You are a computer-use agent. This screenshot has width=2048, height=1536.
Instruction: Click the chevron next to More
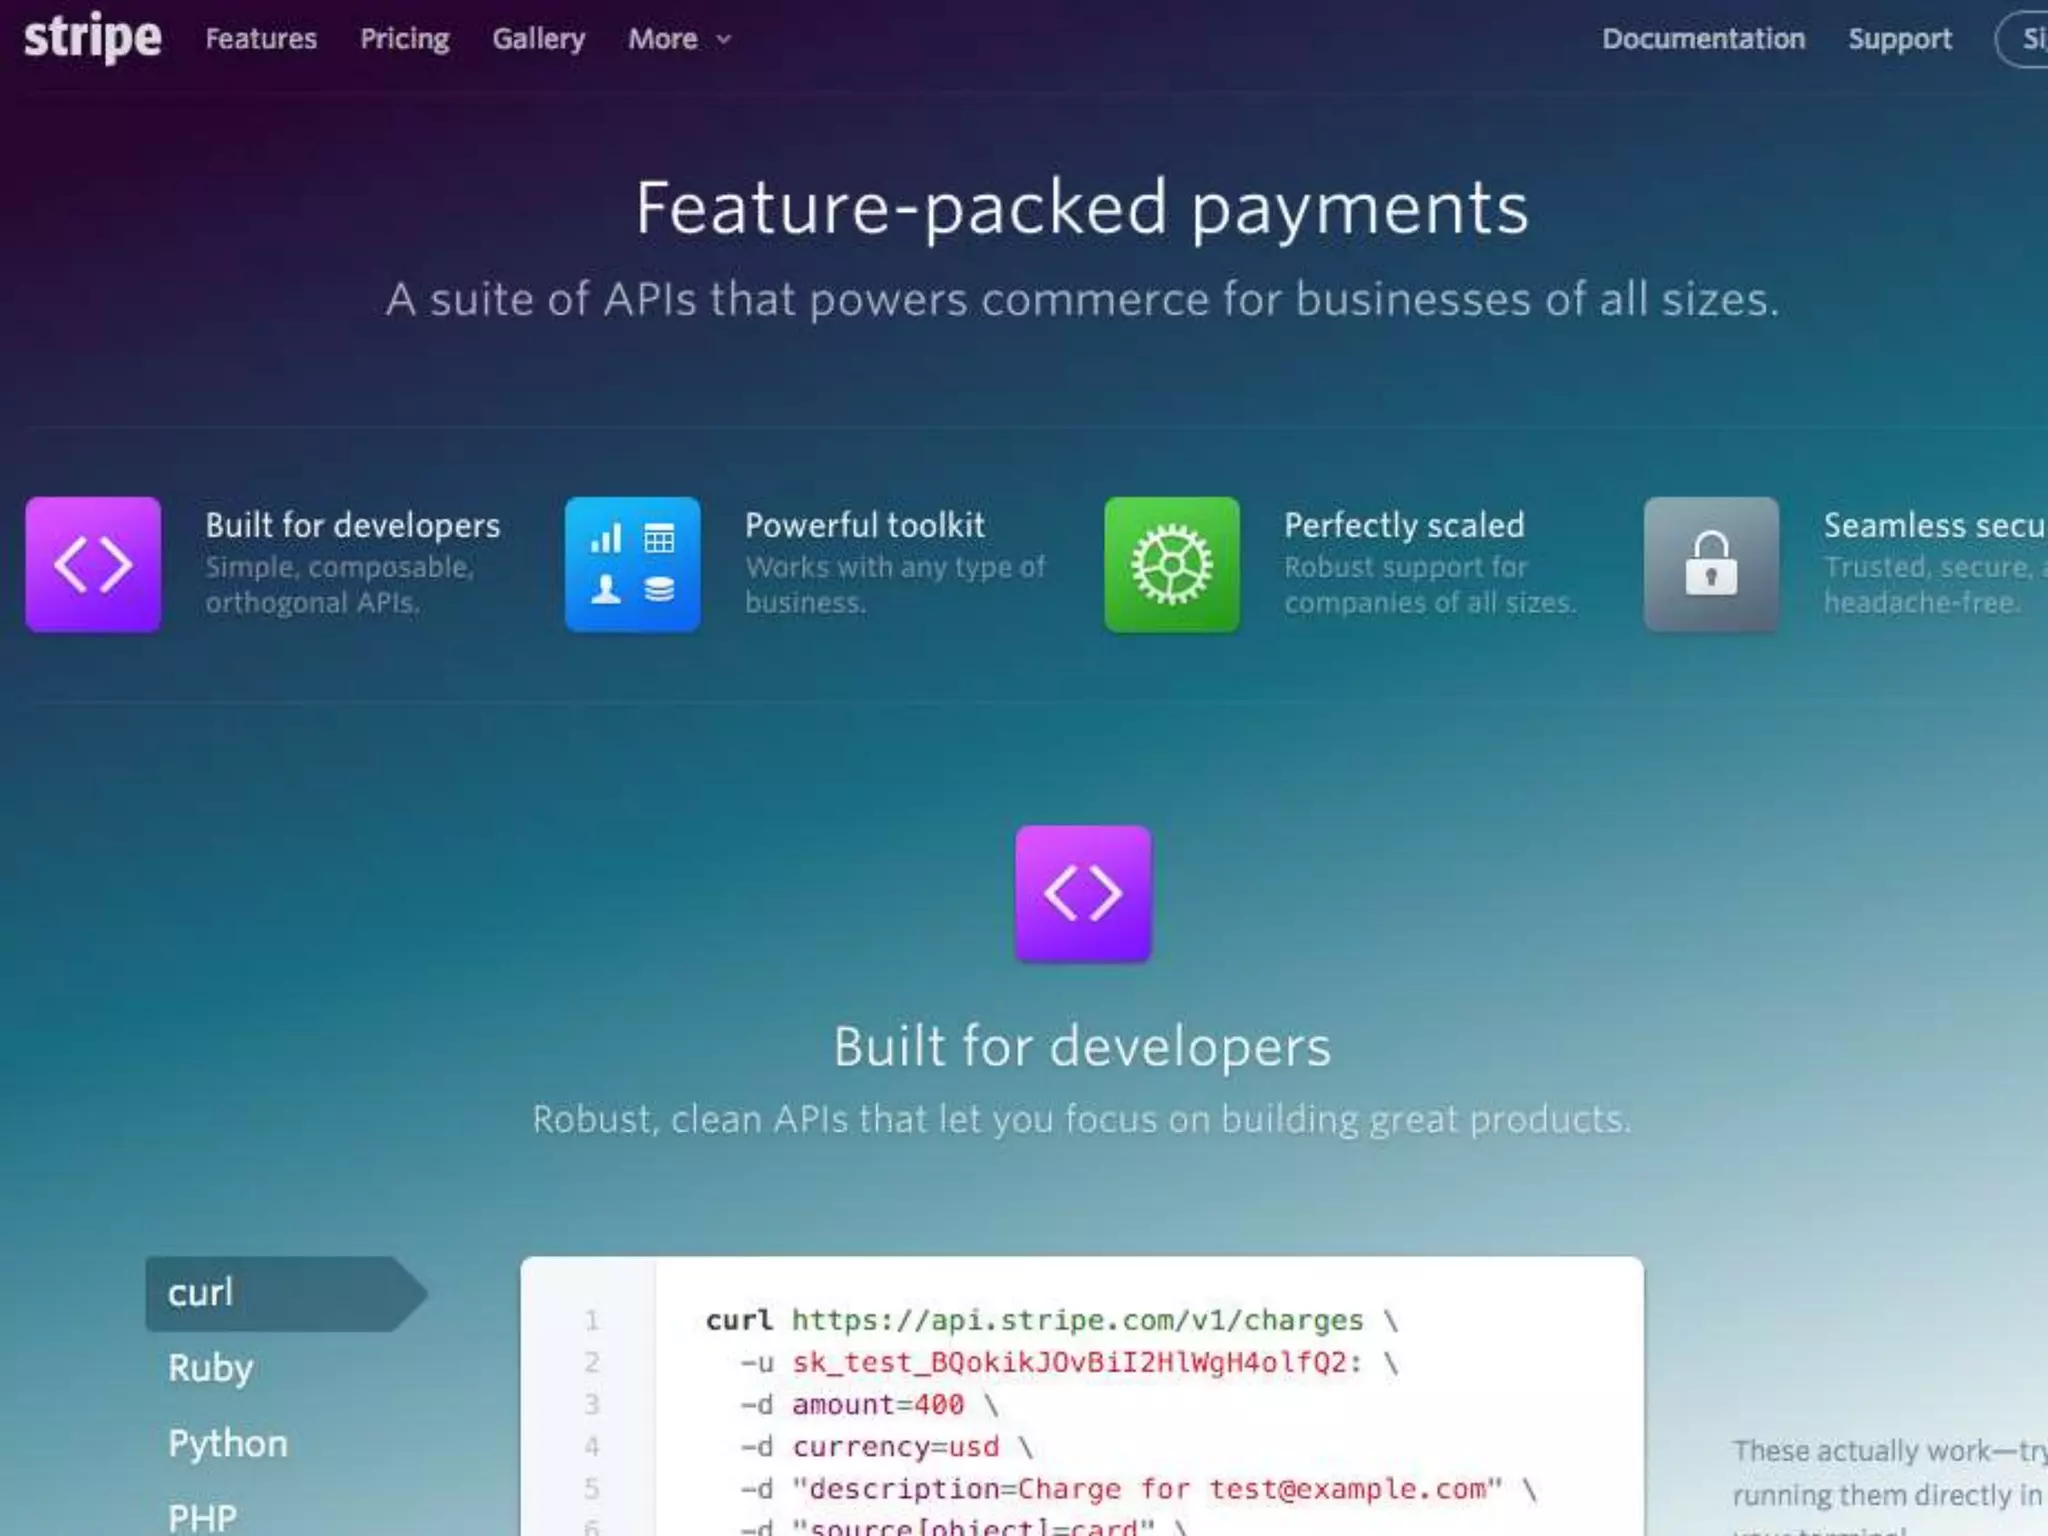[724, 40]
